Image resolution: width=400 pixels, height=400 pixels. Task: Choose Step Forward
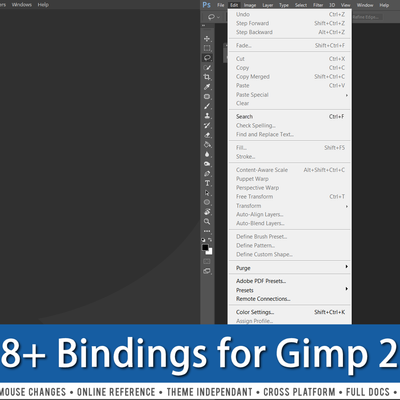tap(289, 23)
